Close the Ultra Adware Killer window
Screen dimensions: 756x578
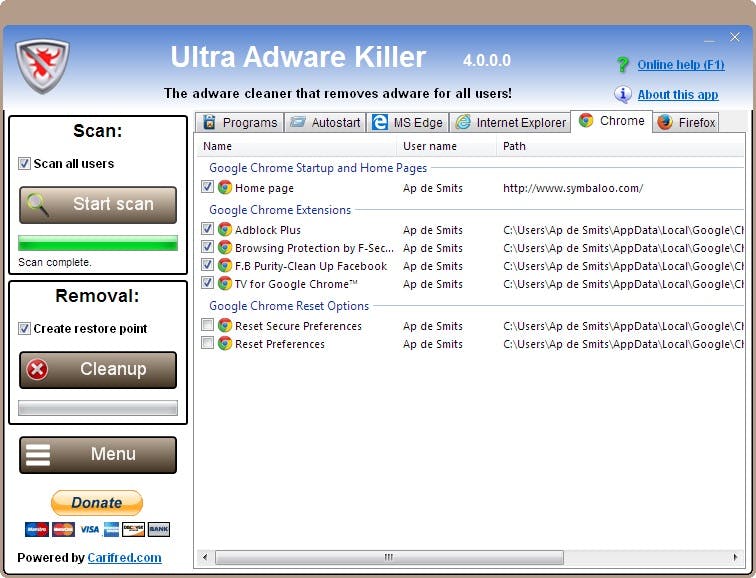coord(735,37)
